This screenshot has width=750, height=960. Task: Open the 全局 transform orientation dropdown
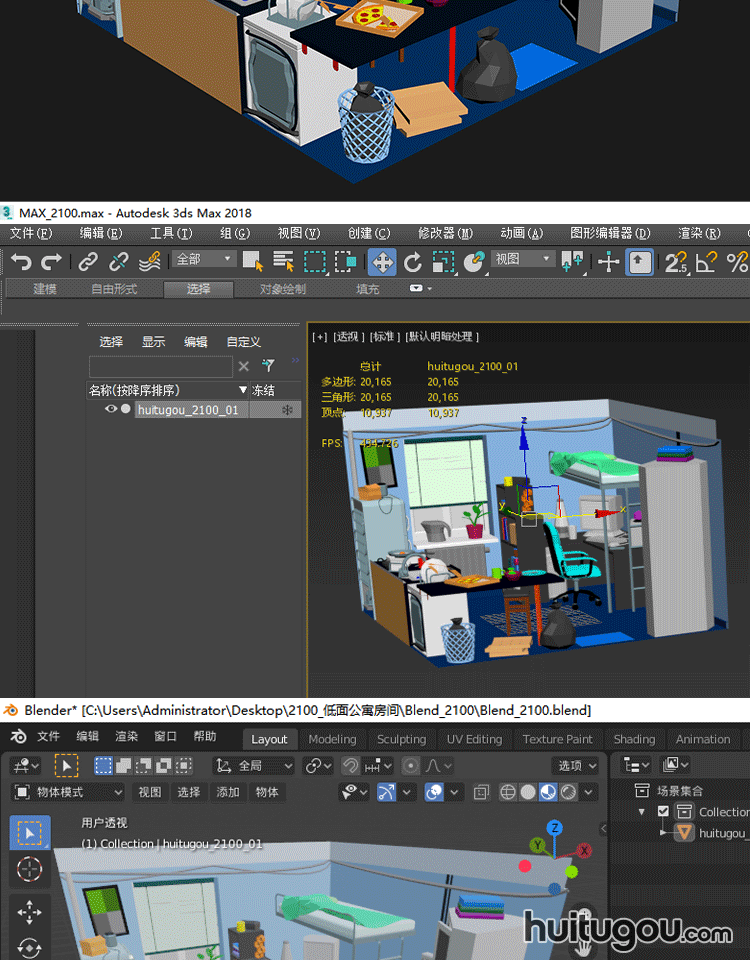point(255,766)
